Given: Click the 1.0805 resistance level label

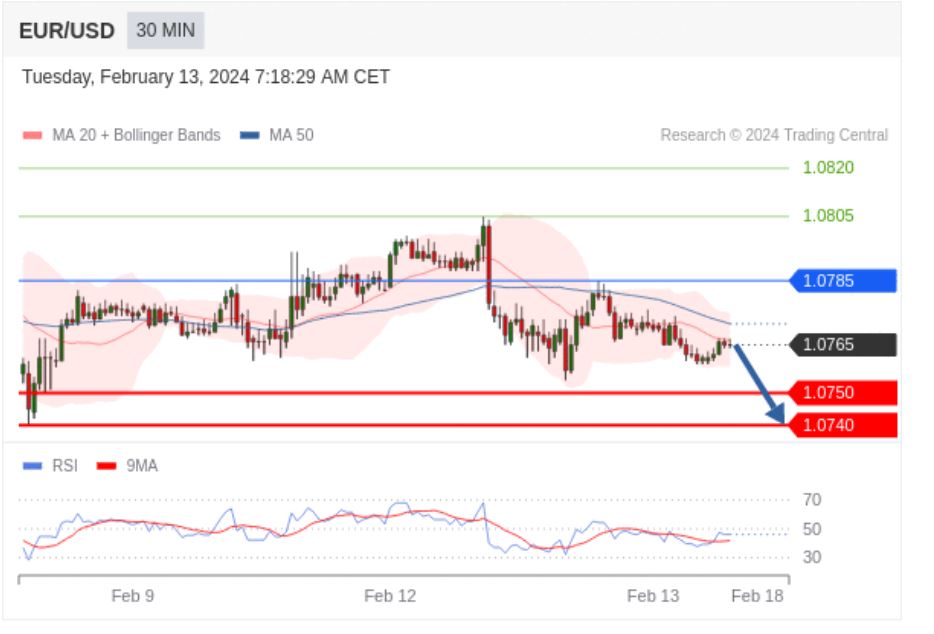Looking at the screenshot, I should [828, 216].
